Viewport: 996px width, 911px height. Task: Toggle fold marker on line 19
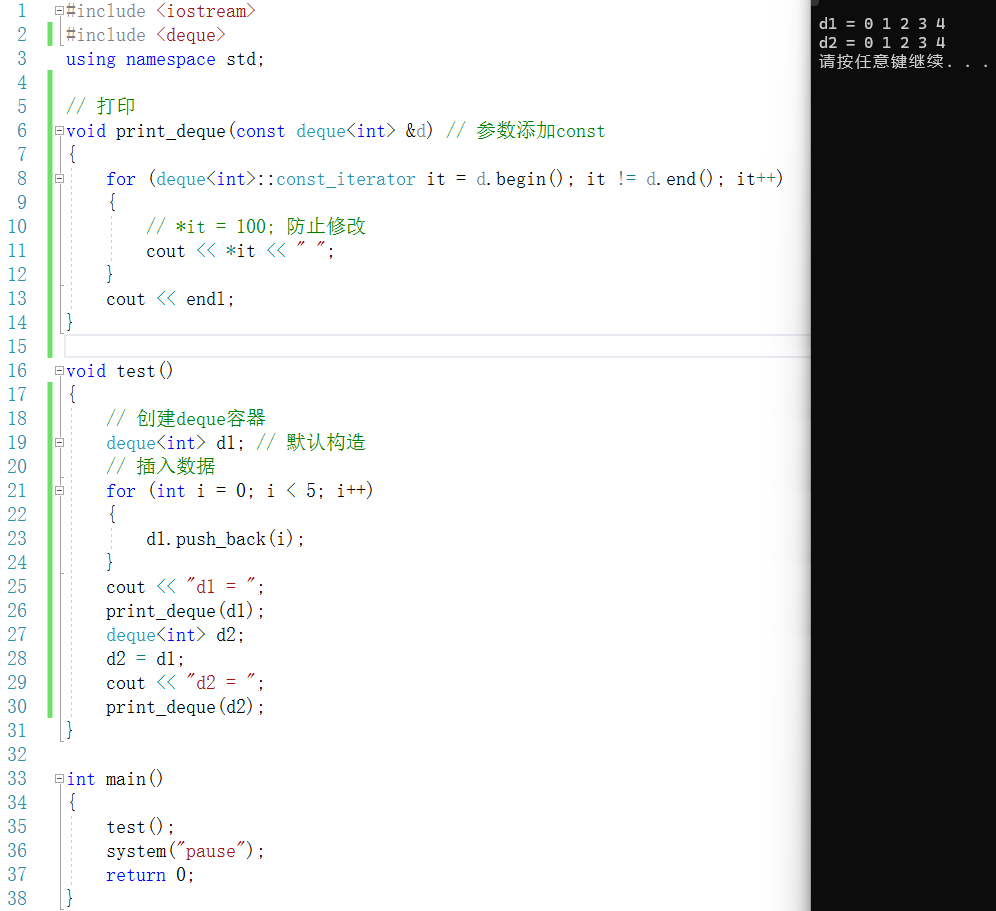(x=59, y=443)
